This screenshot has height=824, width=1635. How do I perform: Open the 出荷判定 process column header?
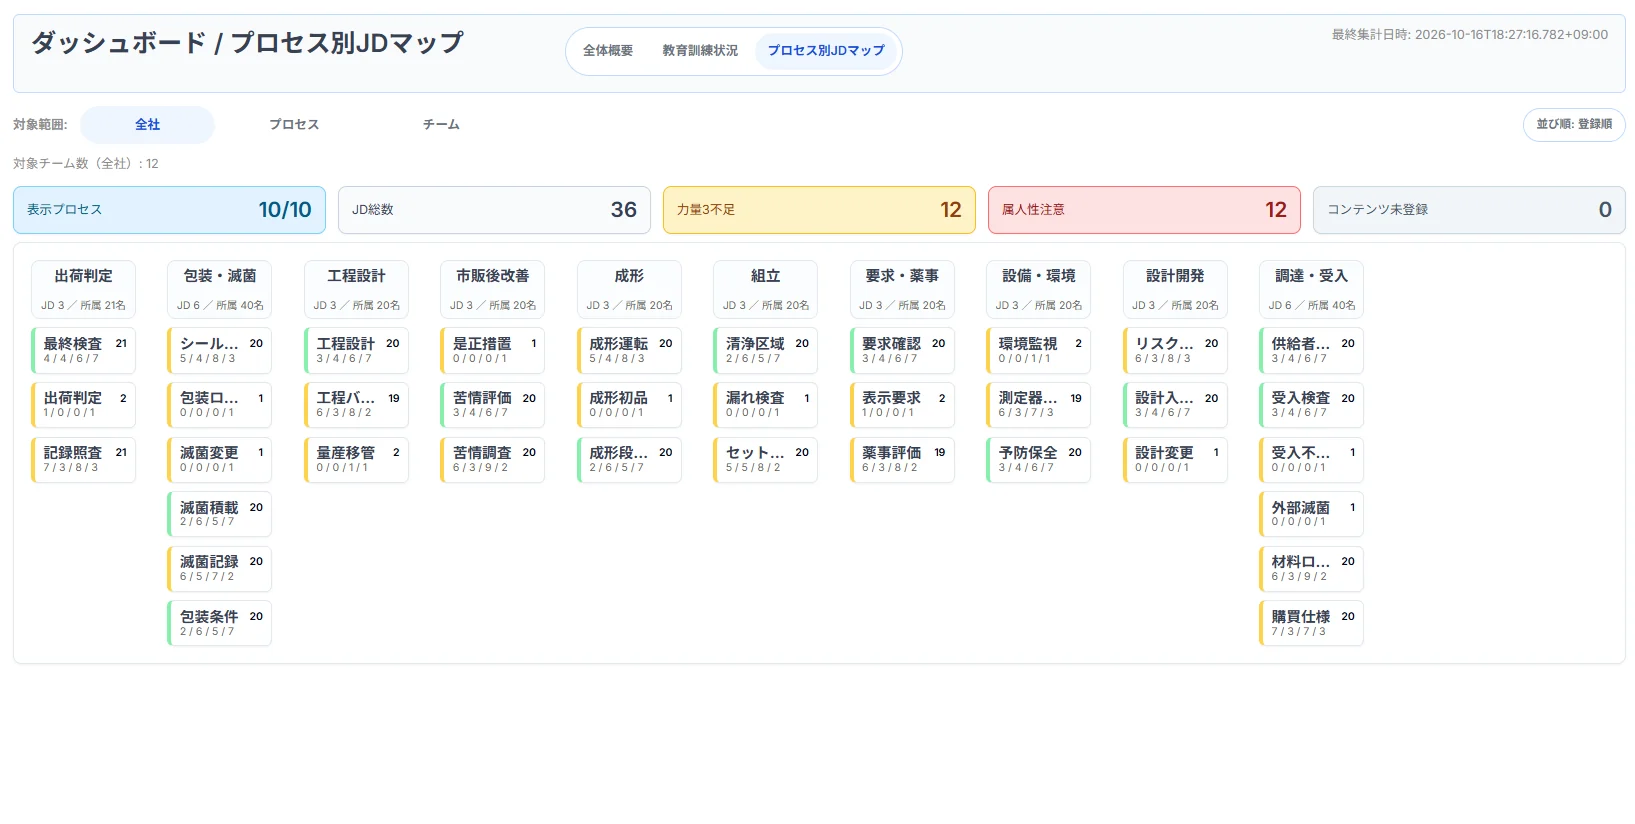coord(83,290)
